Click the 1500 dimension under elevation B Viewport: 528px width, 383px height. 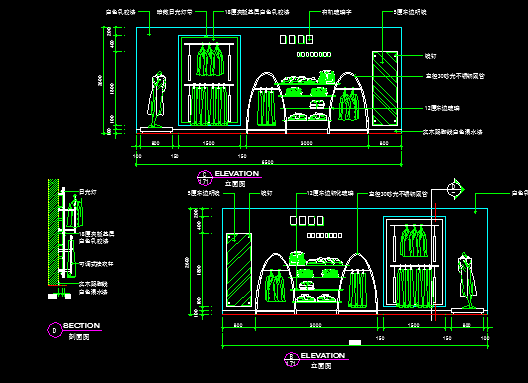click(x=414, y=325)
